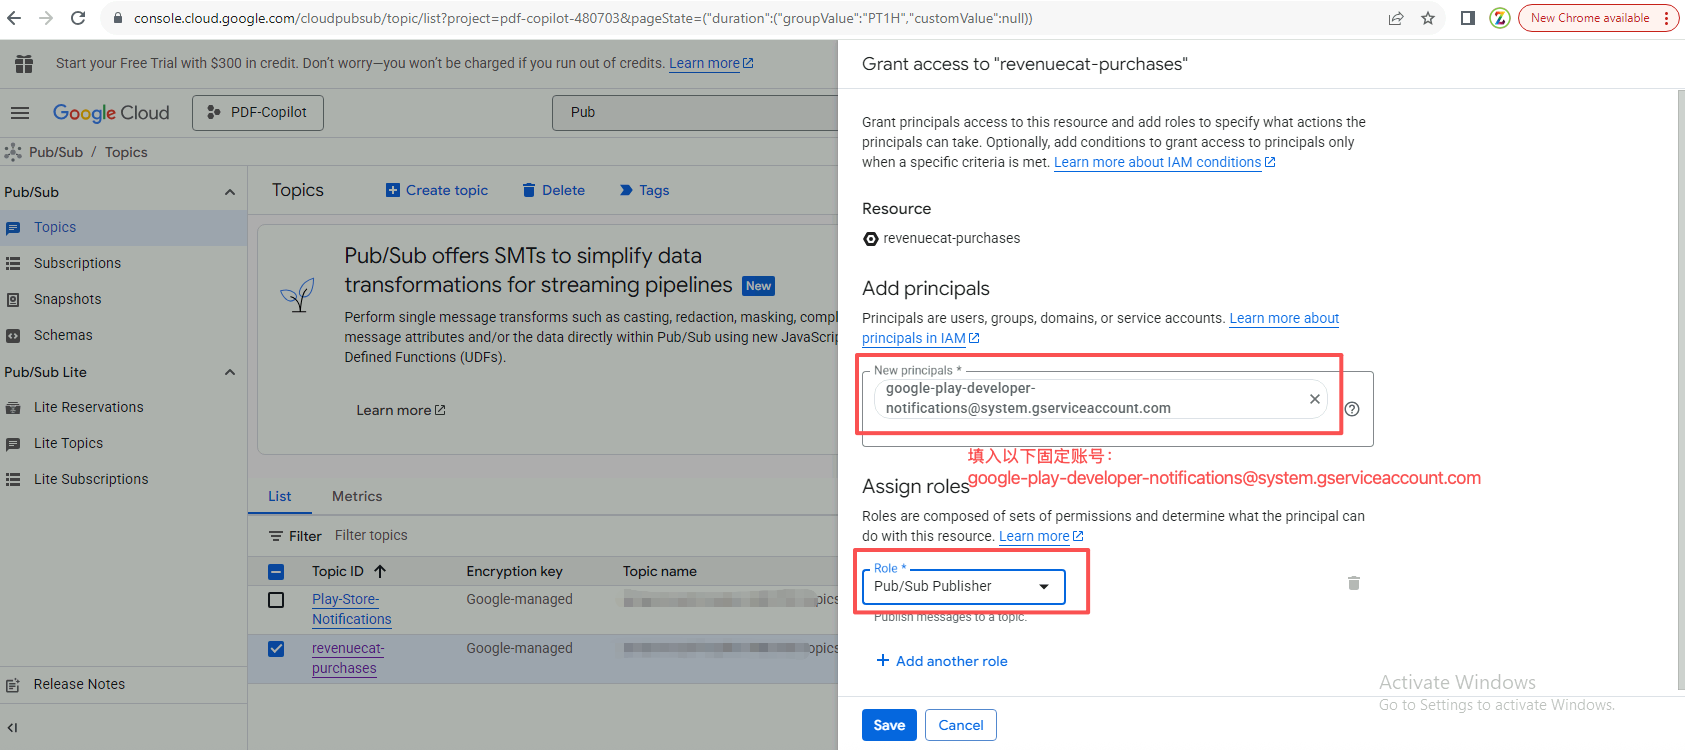
Task: Open the Play-Store-Notifications topic link
Action: coord(352,609)
